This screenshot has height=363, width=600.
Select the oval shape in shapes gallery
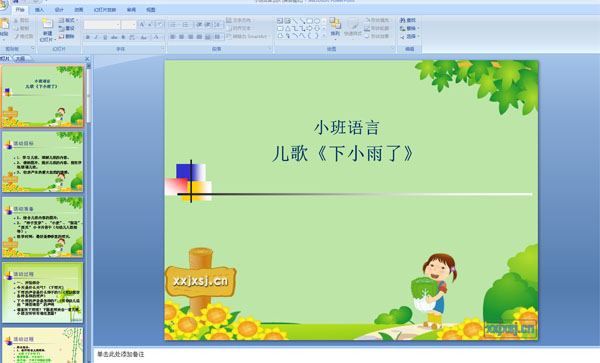click(x=317, y=21)
